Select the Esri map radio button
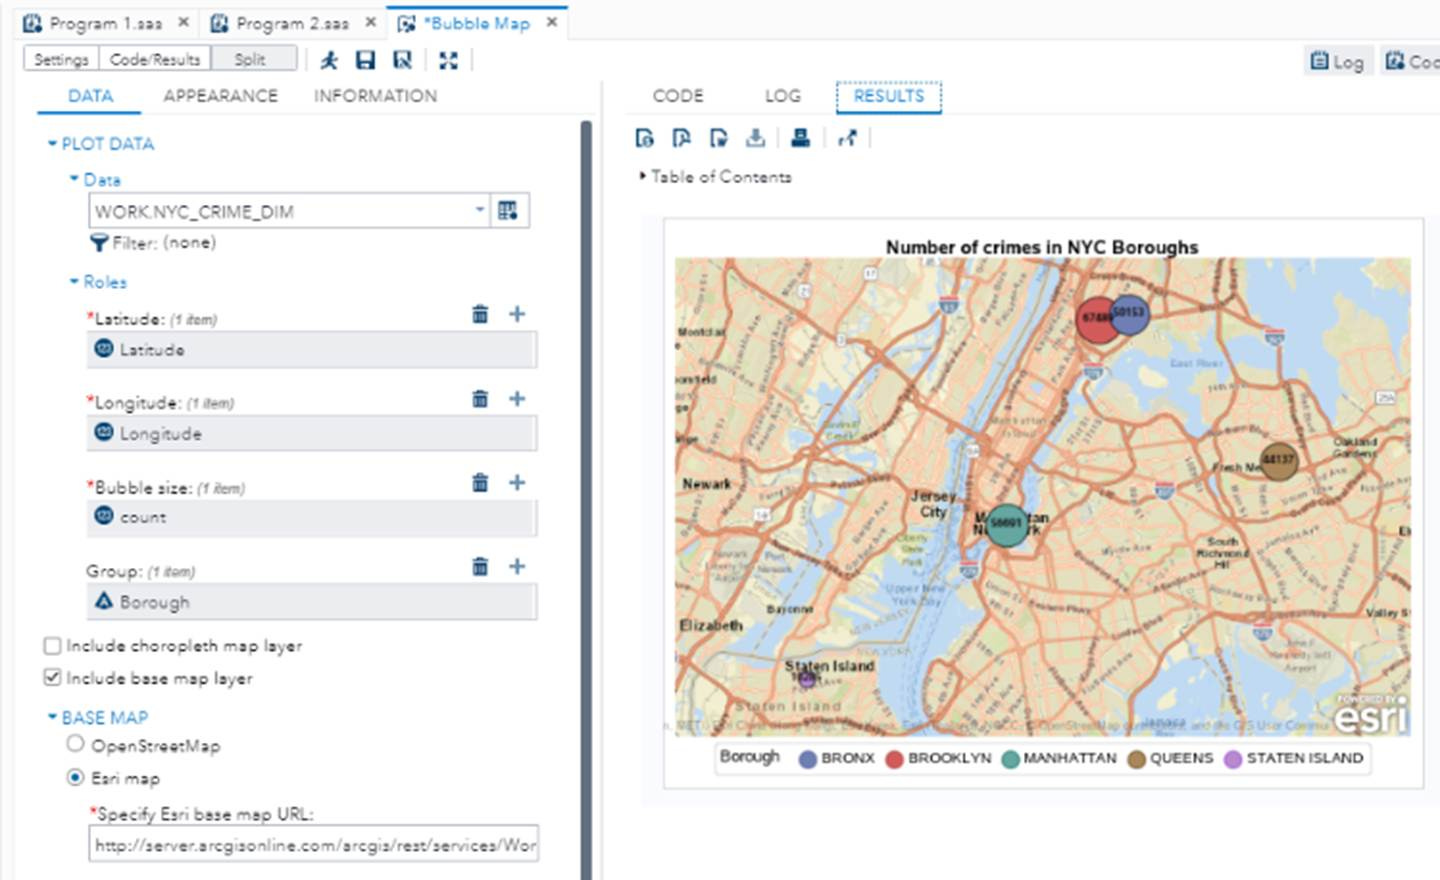This screenshot has height=880, width=1440. 75,777
